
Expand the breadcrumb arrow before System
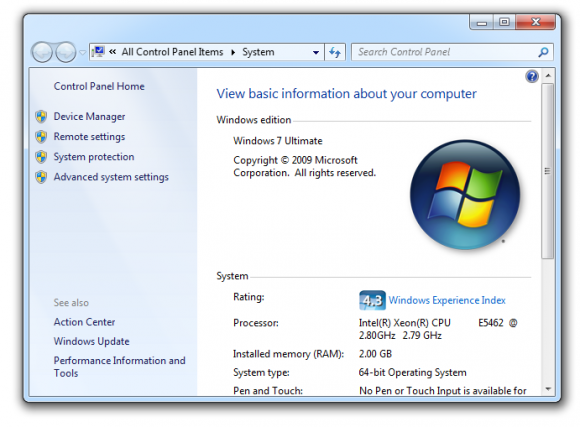point(233,52)
